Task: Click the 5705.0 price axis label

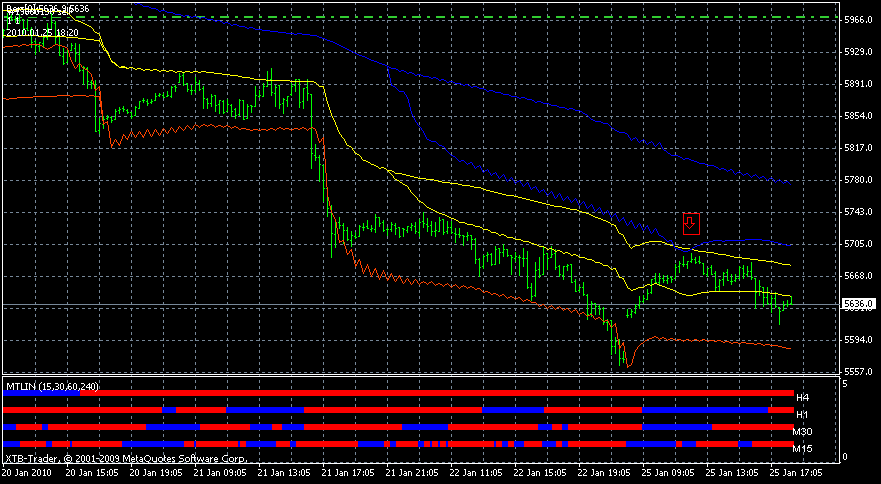Action: [x=858, y=244]
